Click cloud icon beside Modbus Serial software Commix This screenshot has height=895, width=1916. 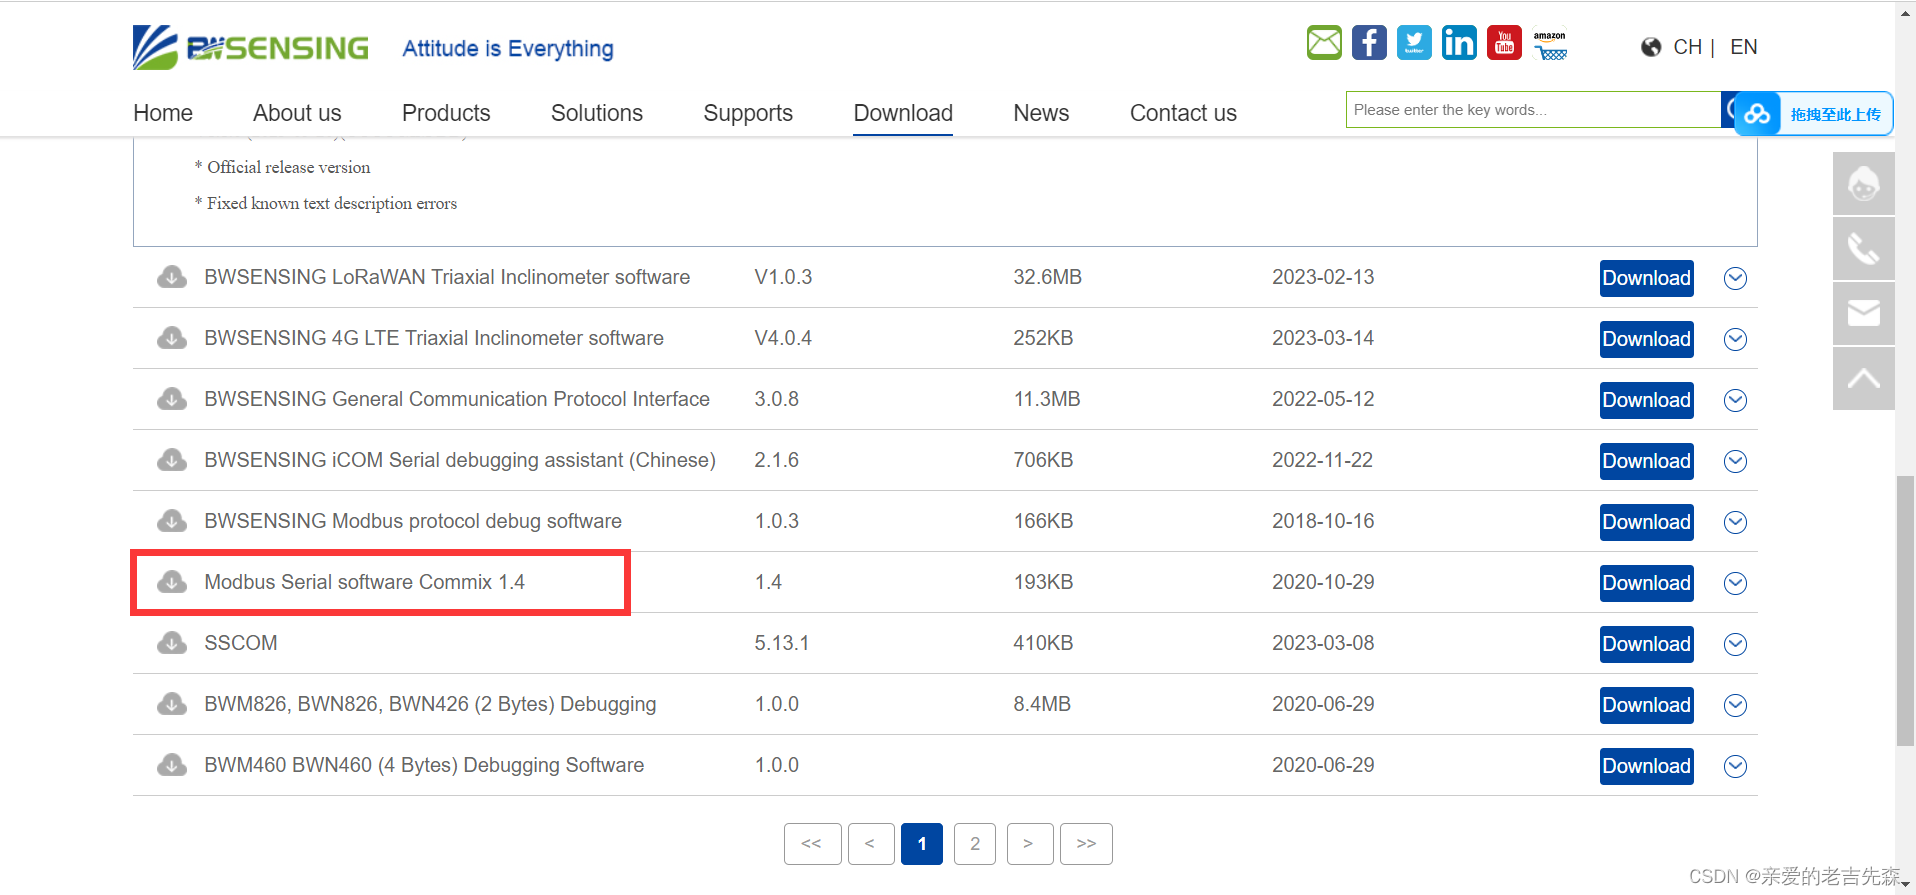click(x=172, y=582)
